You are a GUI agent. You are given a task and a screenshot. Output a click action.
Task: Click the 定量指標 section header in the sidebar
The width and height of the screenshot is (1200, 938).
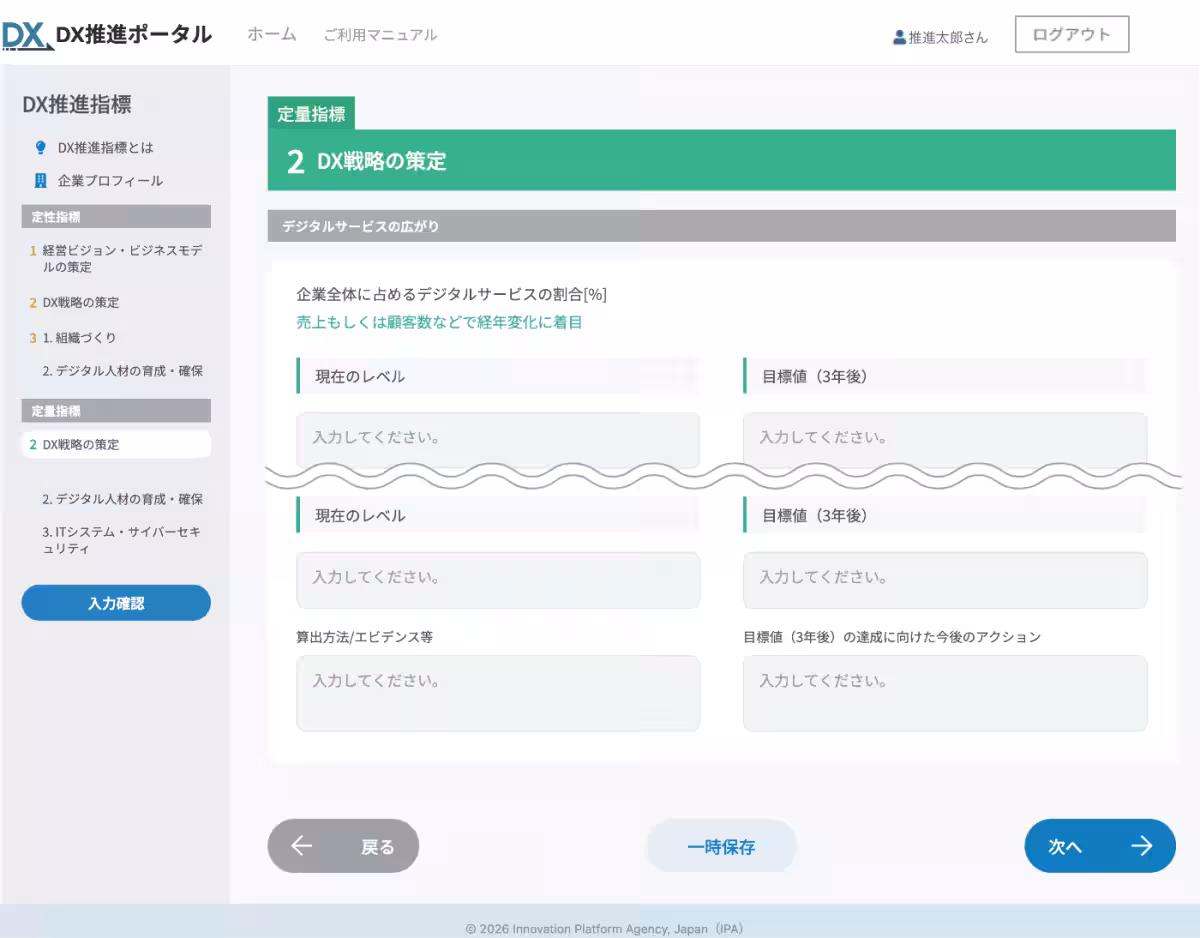pyautogui.click(x=116, y=411)
